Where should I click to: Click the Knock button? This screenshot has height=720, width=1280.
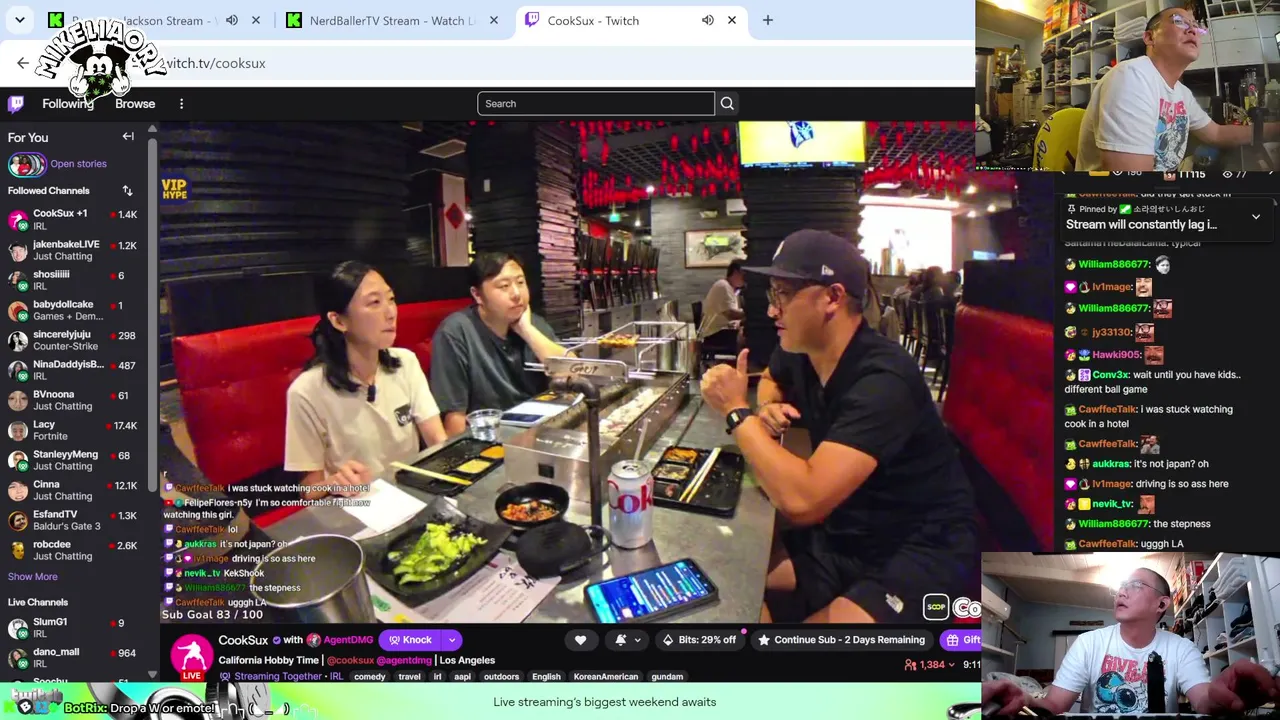411,640
